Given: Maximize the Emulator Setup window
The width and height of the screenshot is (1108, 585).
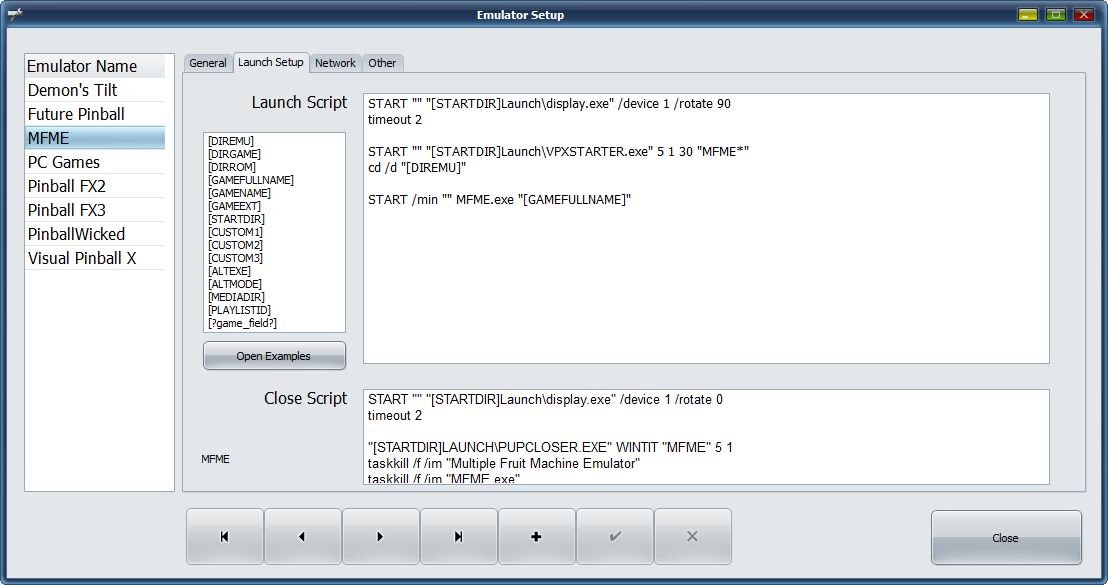Looking at the screenshot, I should pyautogui.click(x=1056, y=14).
